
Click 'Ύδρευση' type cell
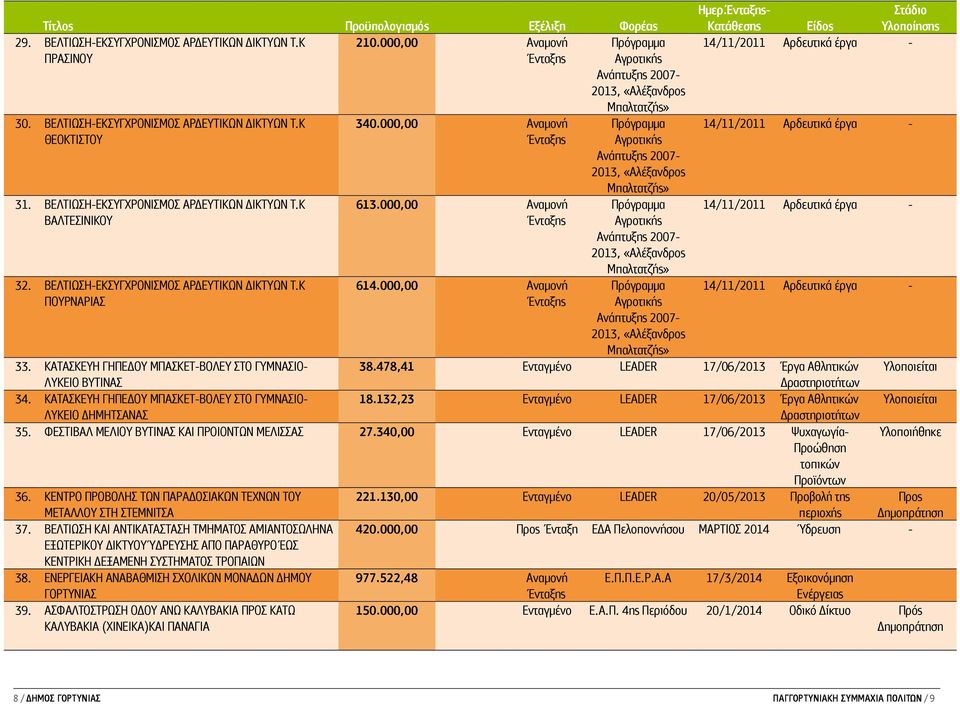[x=819, y=529]
